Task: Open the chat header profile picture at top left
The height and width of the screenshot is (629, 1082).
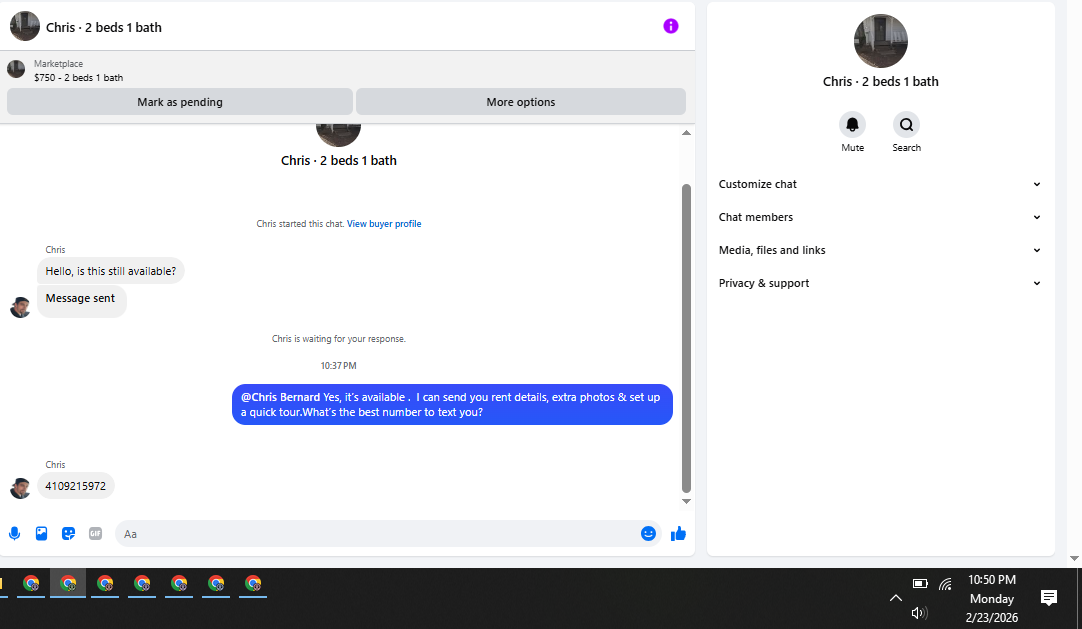Action: (25, 26)
